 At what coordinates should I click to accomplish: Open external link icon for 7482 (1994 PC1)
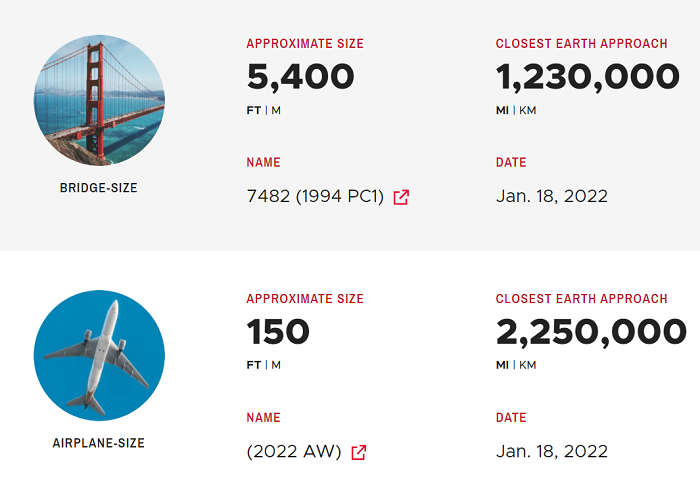(401, 197)
